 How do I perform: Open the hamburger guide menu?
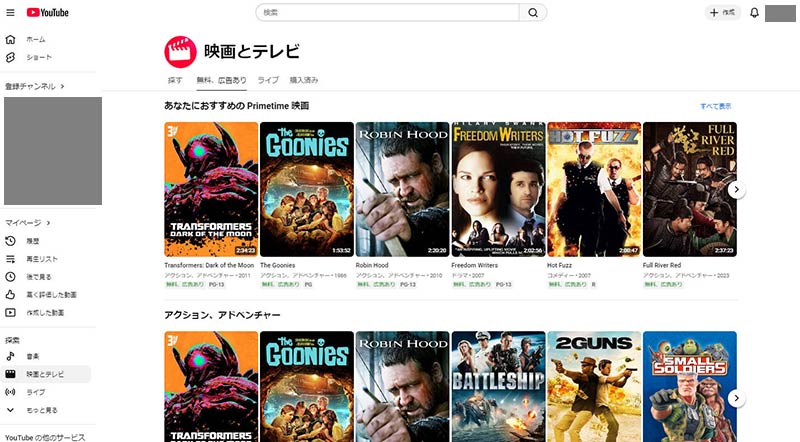pyautogui.click(x=10, y=12)
